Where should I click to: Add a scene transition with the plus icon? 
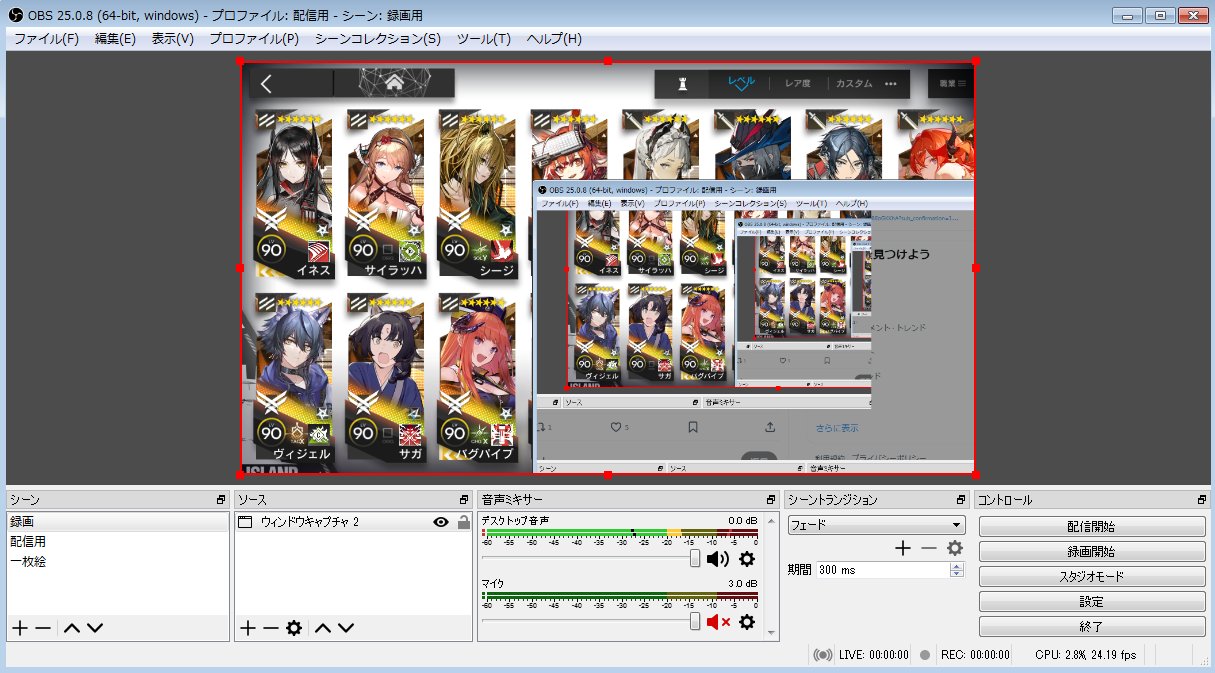(903, 548)
